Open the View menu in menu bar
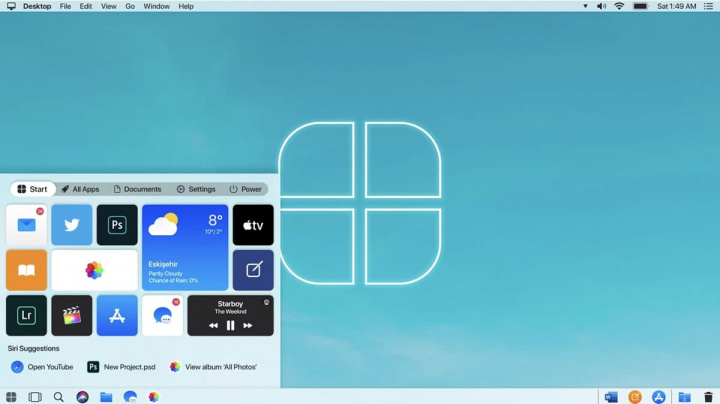 pyautogui.click(x=108, y=6)
